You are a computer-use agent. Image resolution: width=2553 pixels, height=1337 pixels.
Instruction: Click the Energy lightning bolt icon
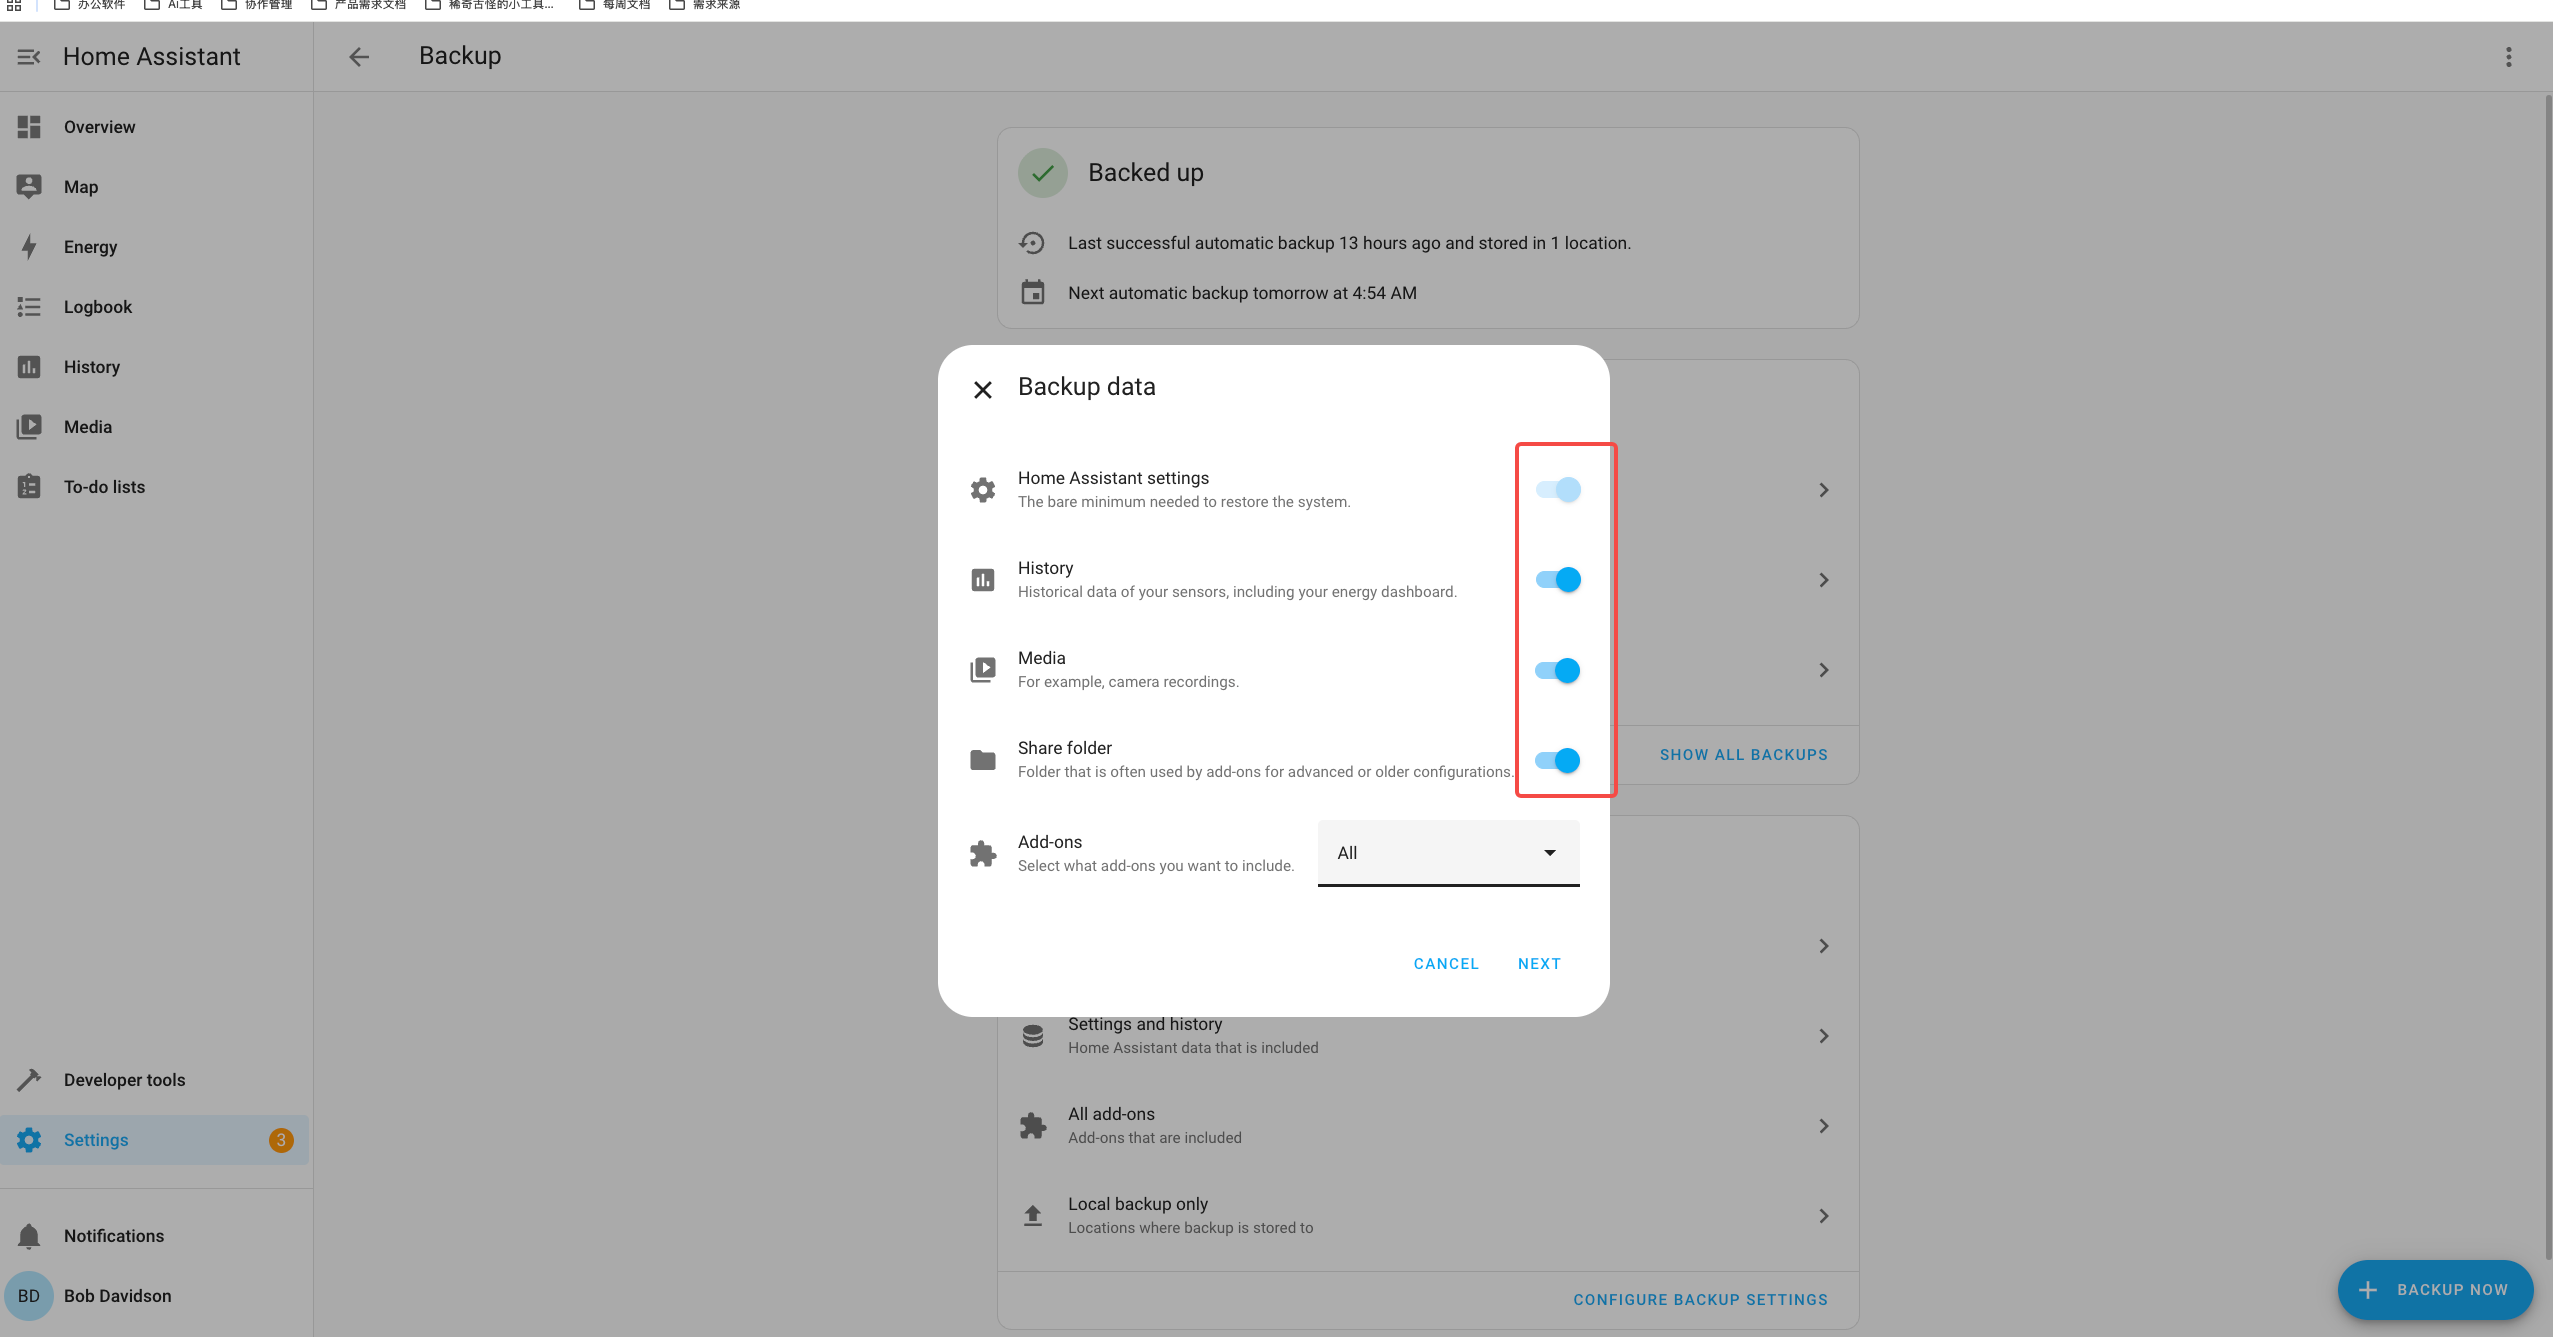(29, 247)
